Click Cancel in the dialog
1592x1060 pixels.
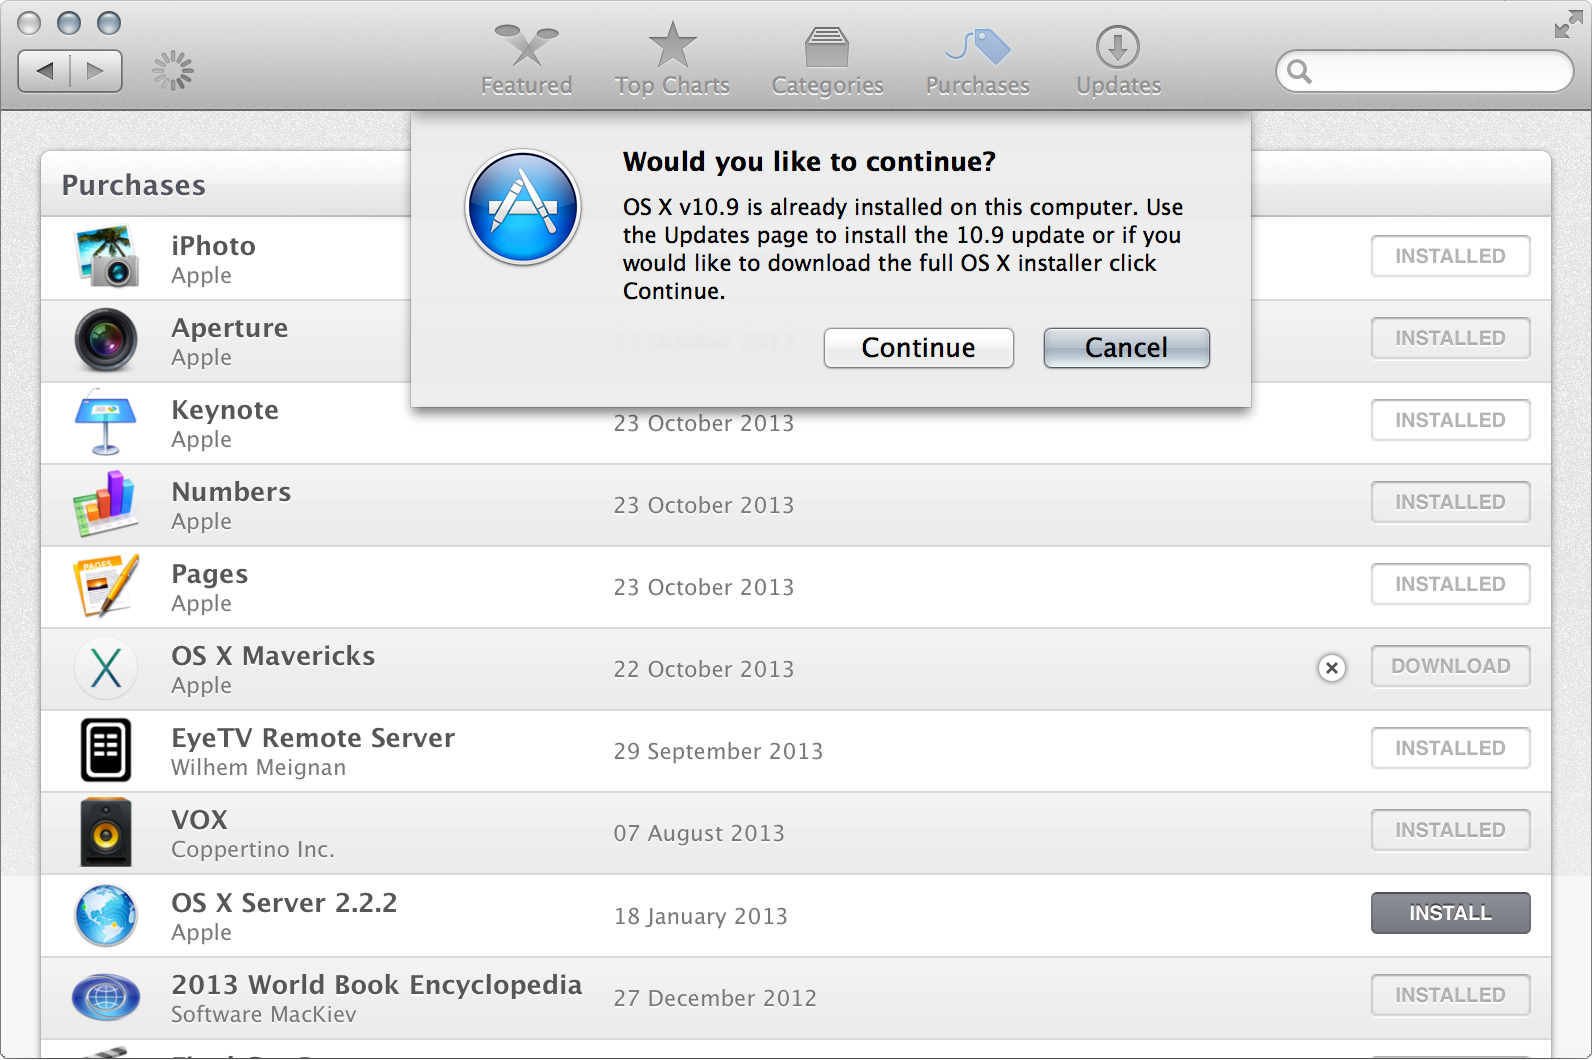1126,348
